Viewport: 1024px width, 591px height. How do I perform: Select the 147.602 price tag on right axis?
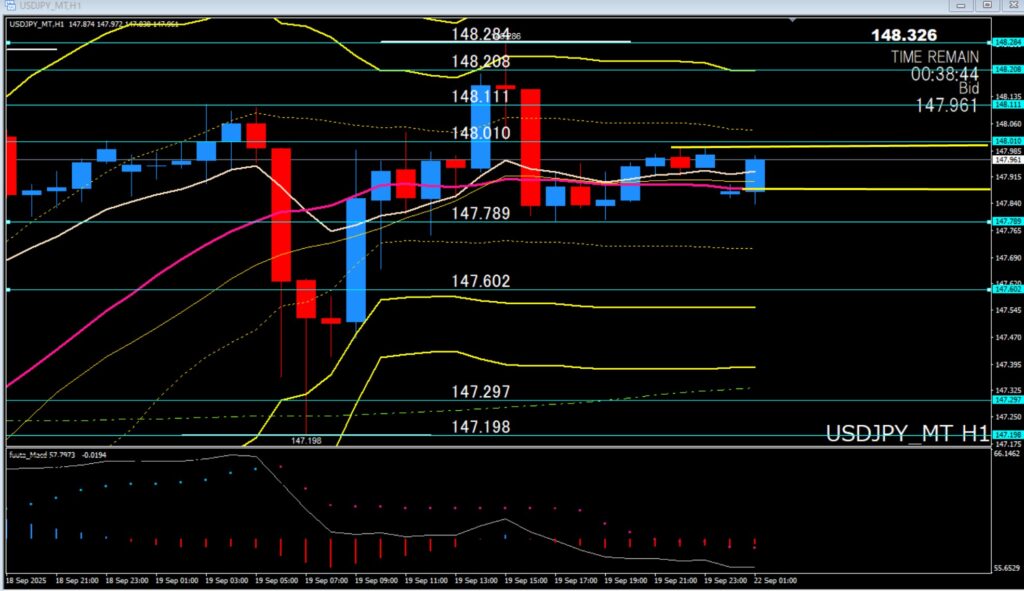tap(1005, 290)
